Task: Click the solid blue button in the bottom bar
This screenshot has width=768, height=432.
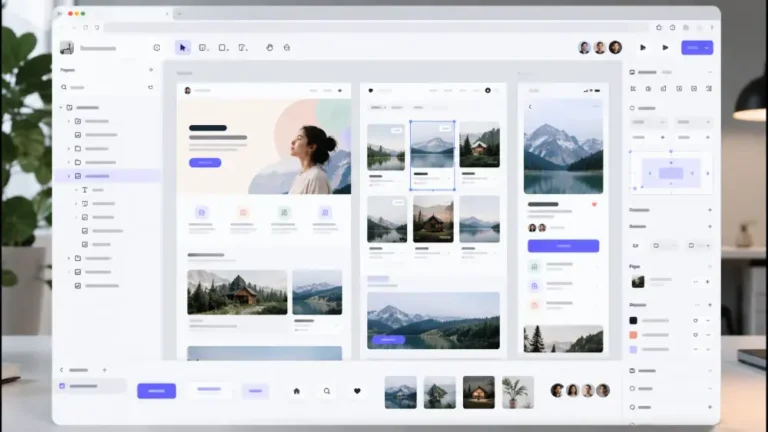Action: [156, 391]
